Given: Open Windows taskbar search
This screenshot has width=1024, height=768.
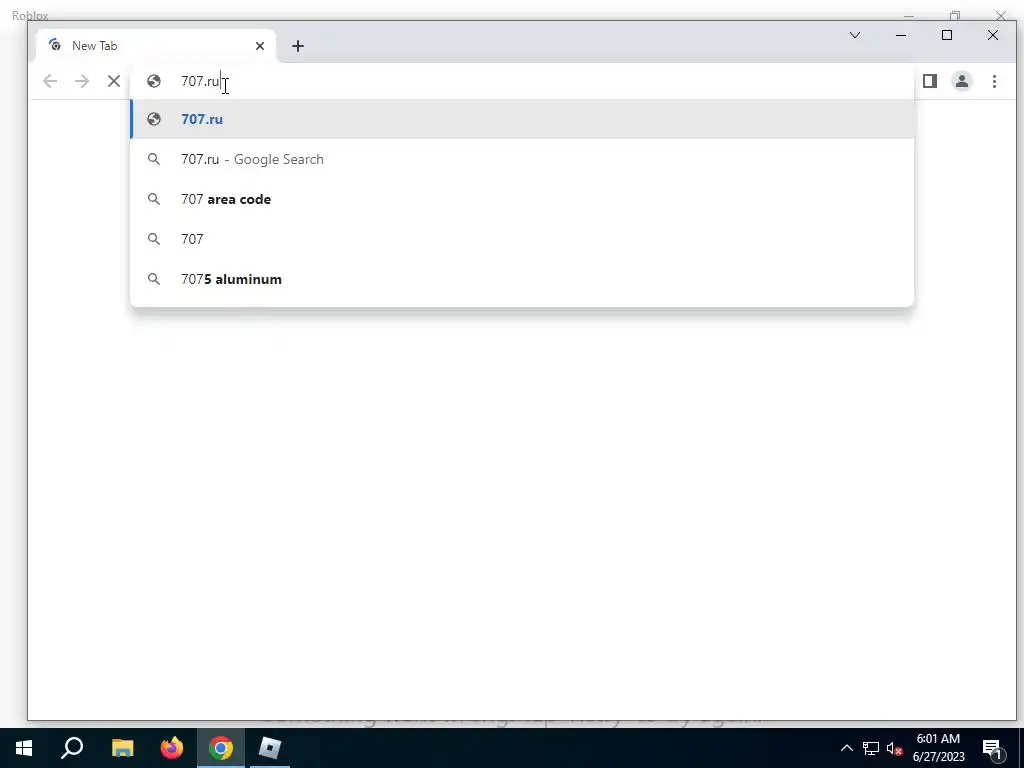Looking at the screenshot, I should [72, 748].
